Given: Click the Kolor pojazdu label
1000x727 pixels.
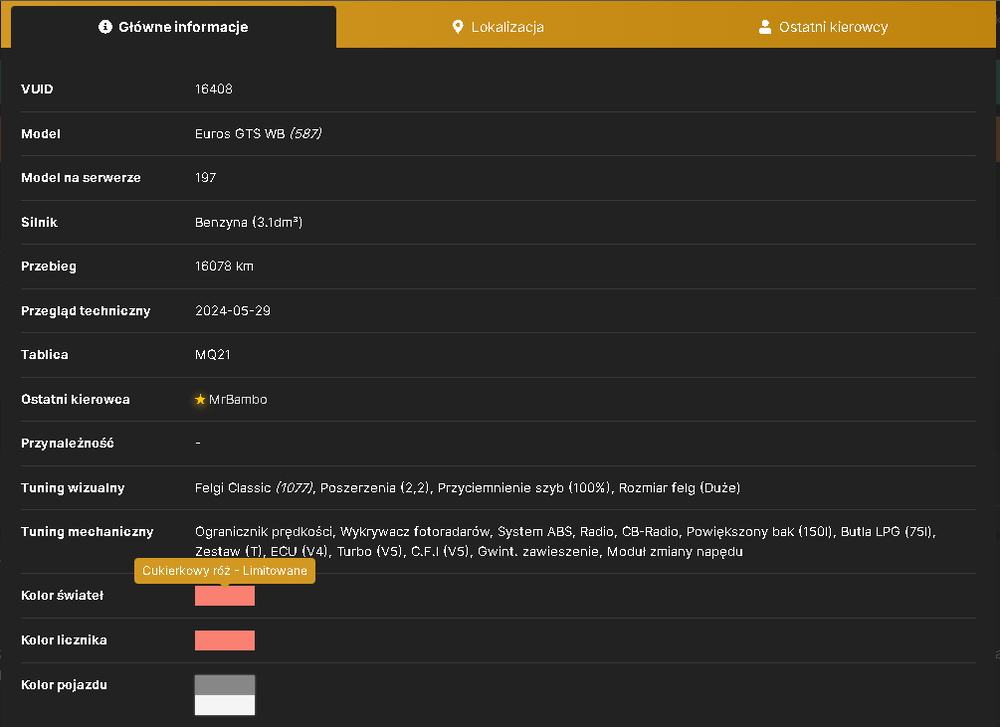Looking at the screenshot, I should 64,685.
